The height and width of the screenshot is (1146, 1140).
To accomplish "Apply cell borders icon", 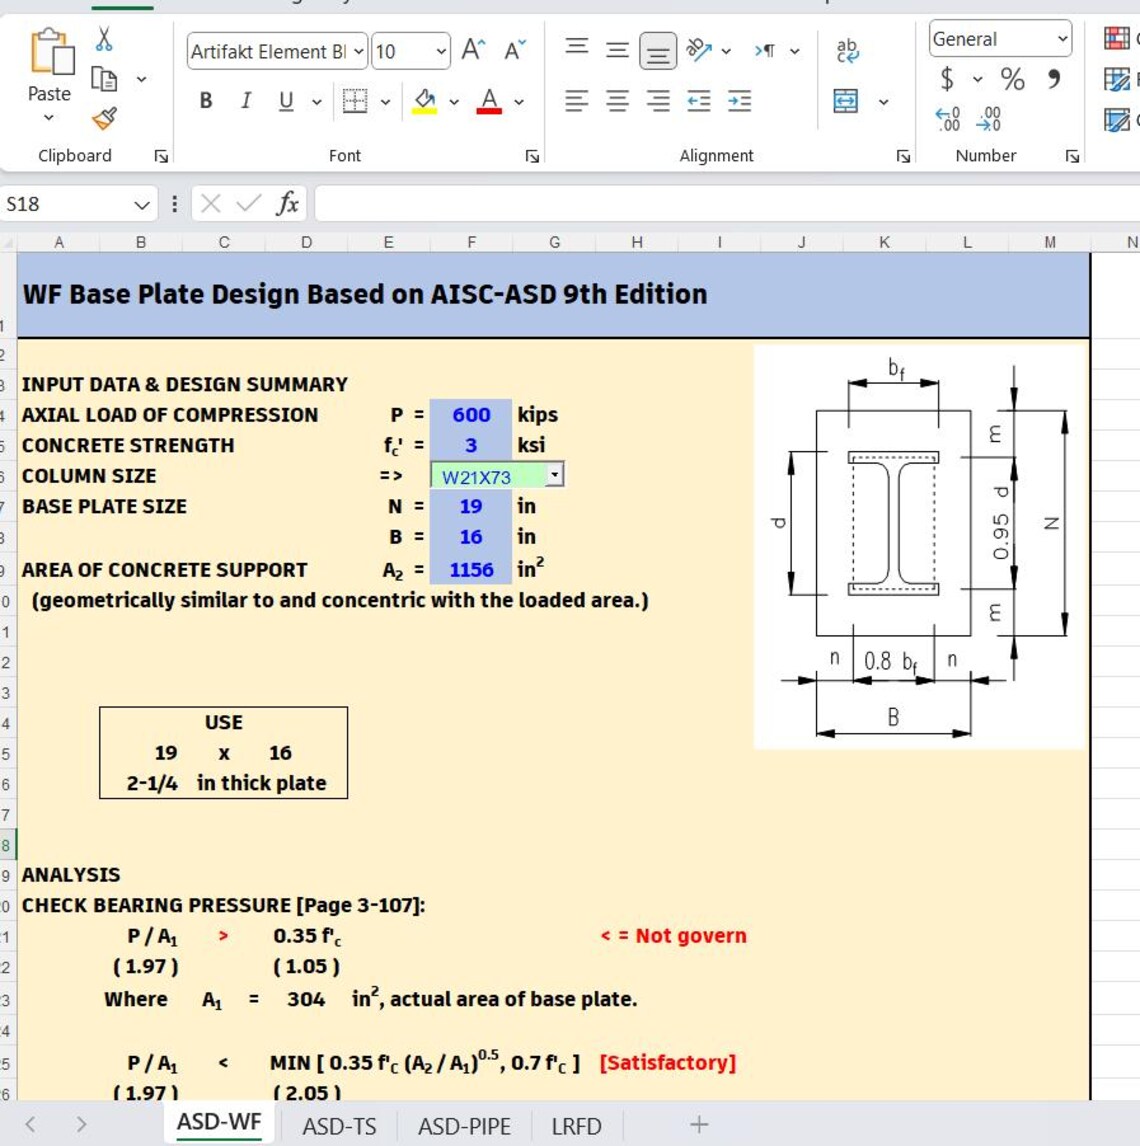I will 355,101.
